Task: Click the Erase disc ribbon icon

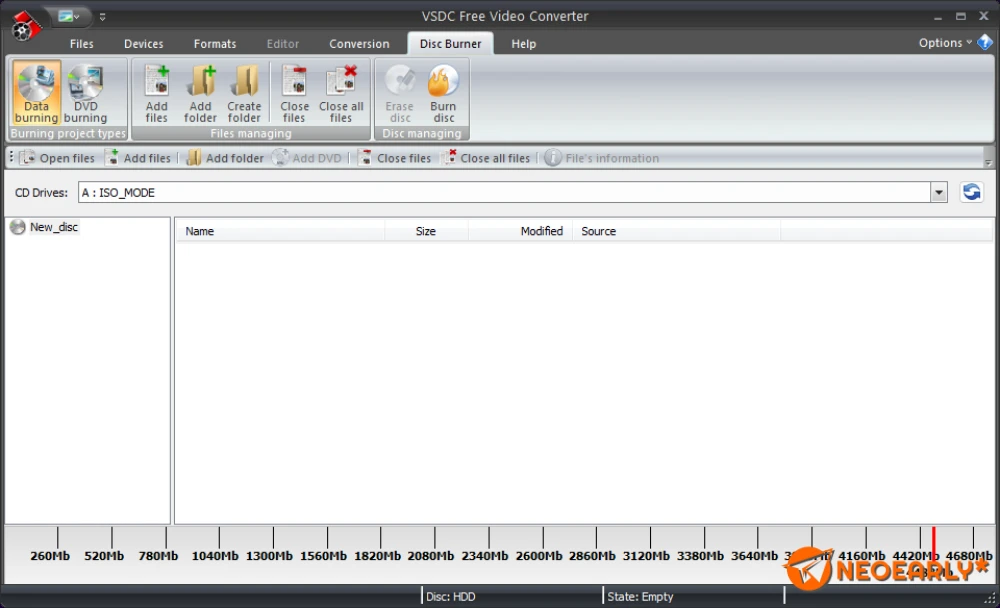Action: (400, 93)
